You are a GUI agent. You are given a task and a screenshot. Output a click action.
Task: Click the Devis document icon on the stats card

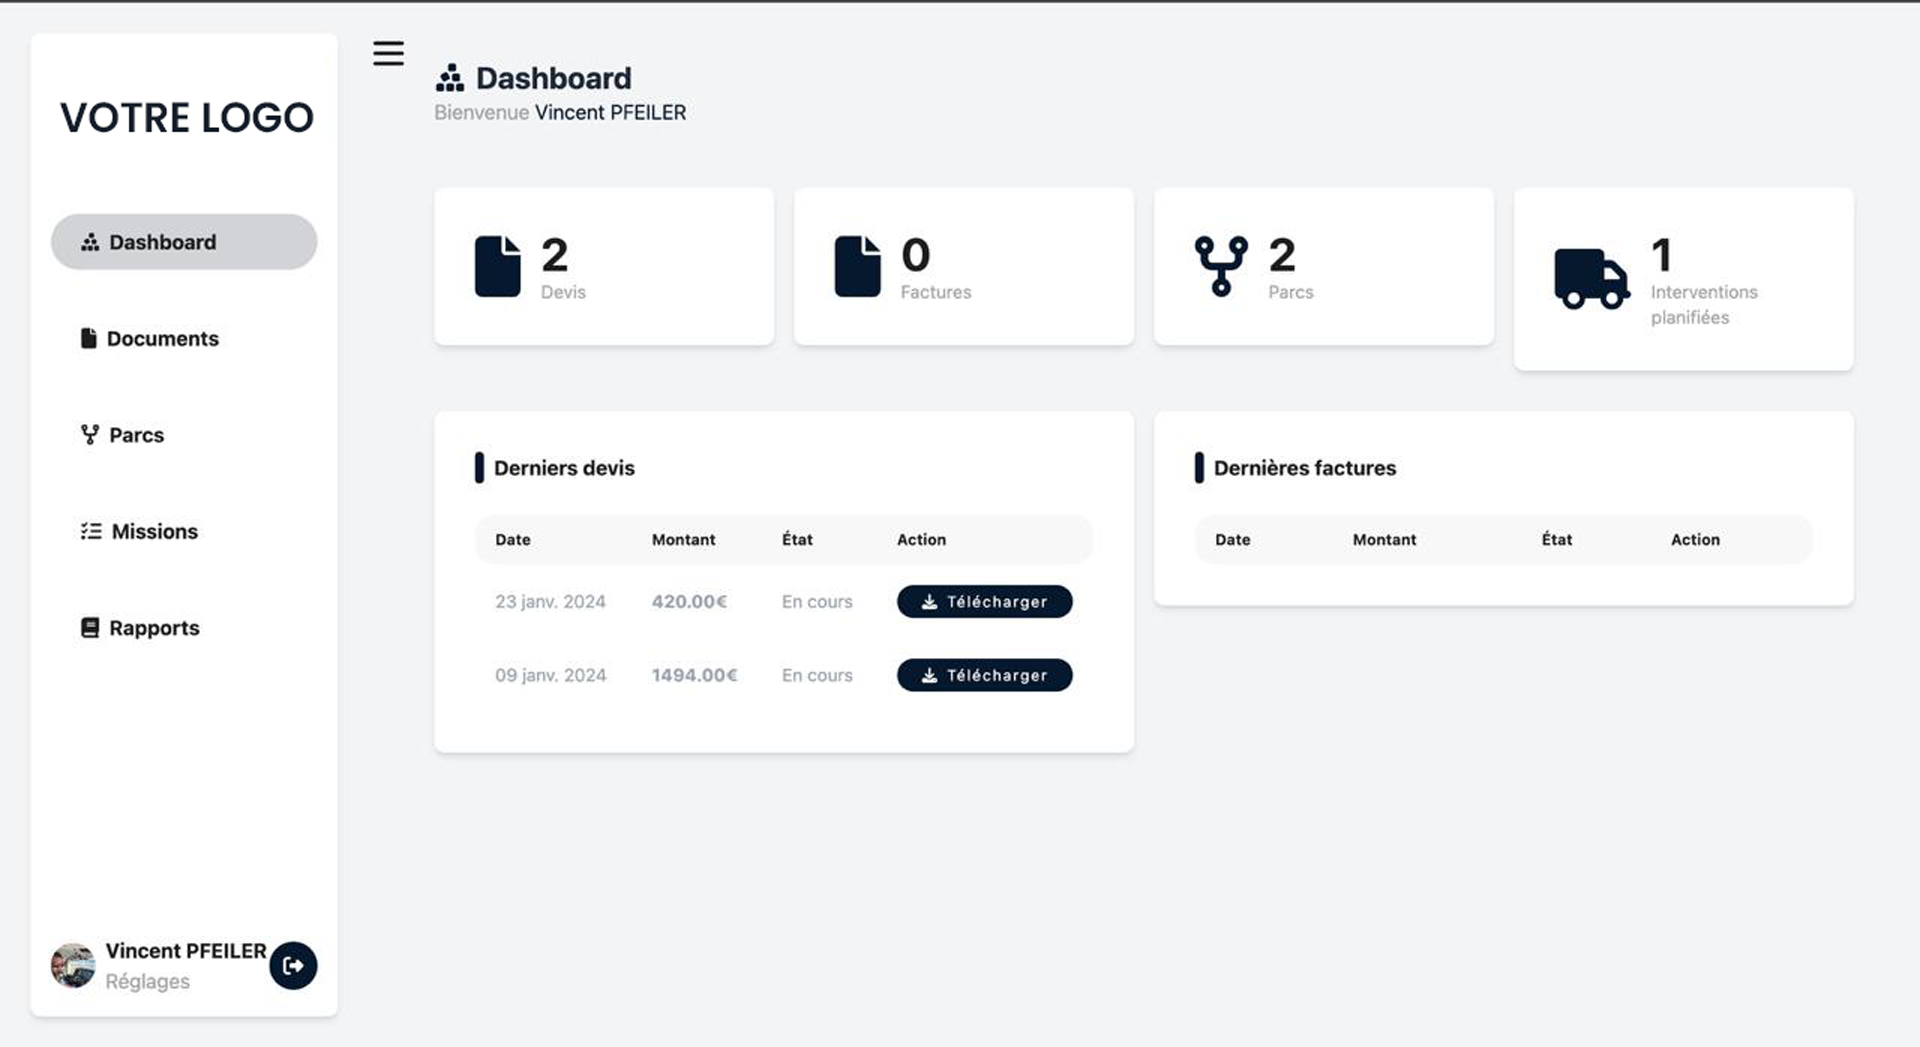tap(497, 264)
